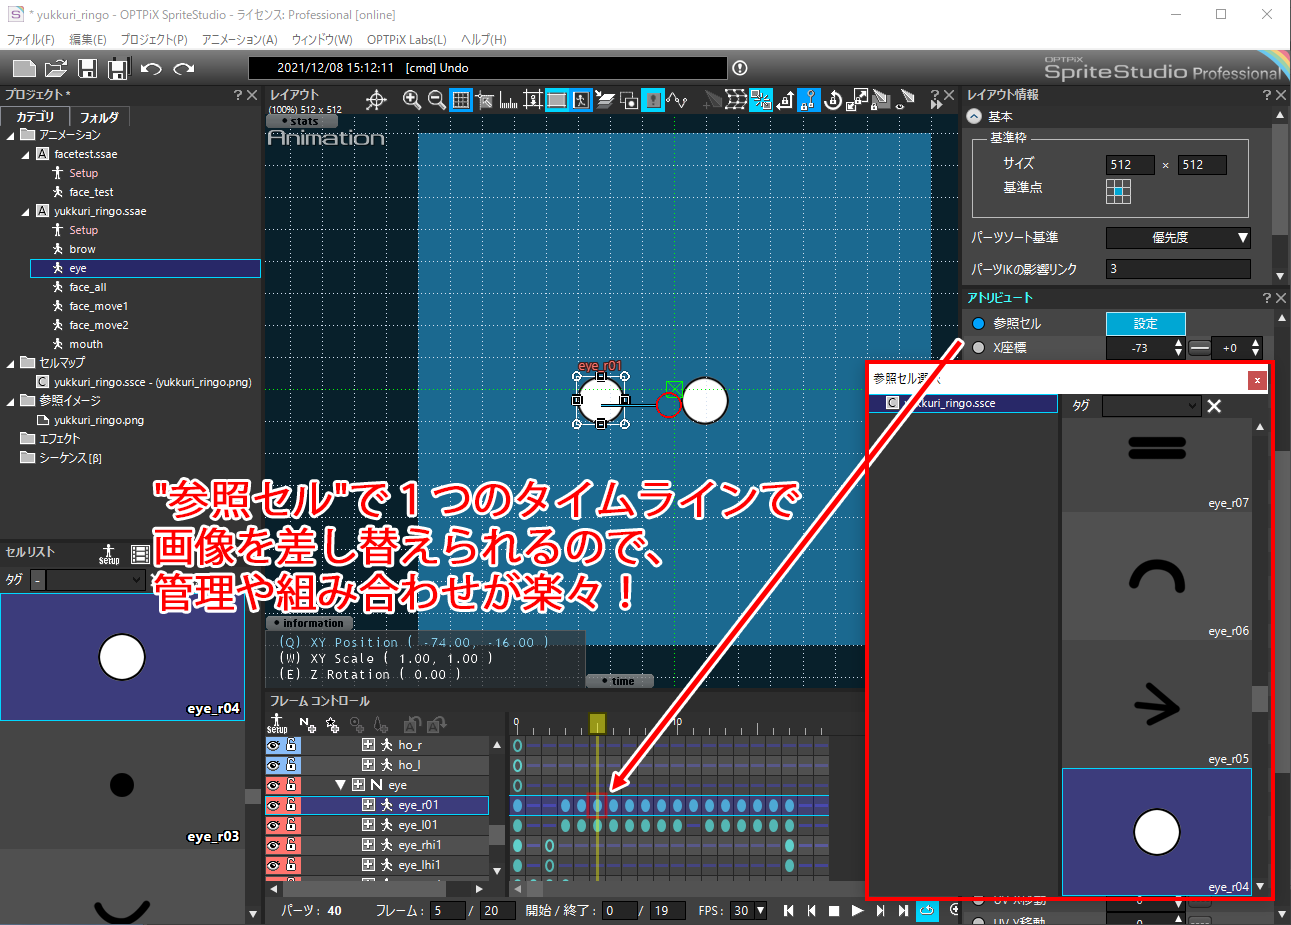Switch cell list to list view icon
The height and width of the screenshot is (925, 1291).
point(140,554)
